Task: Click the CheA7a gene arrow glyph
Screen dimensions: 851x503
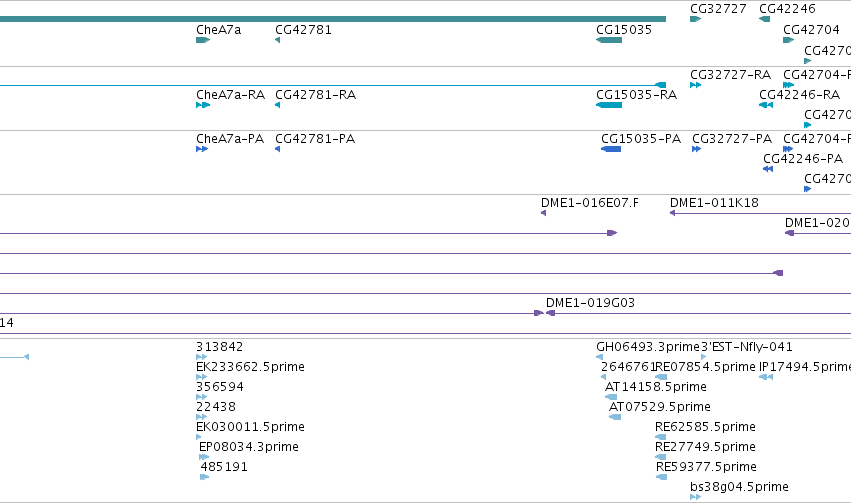Action: [203, 40]
